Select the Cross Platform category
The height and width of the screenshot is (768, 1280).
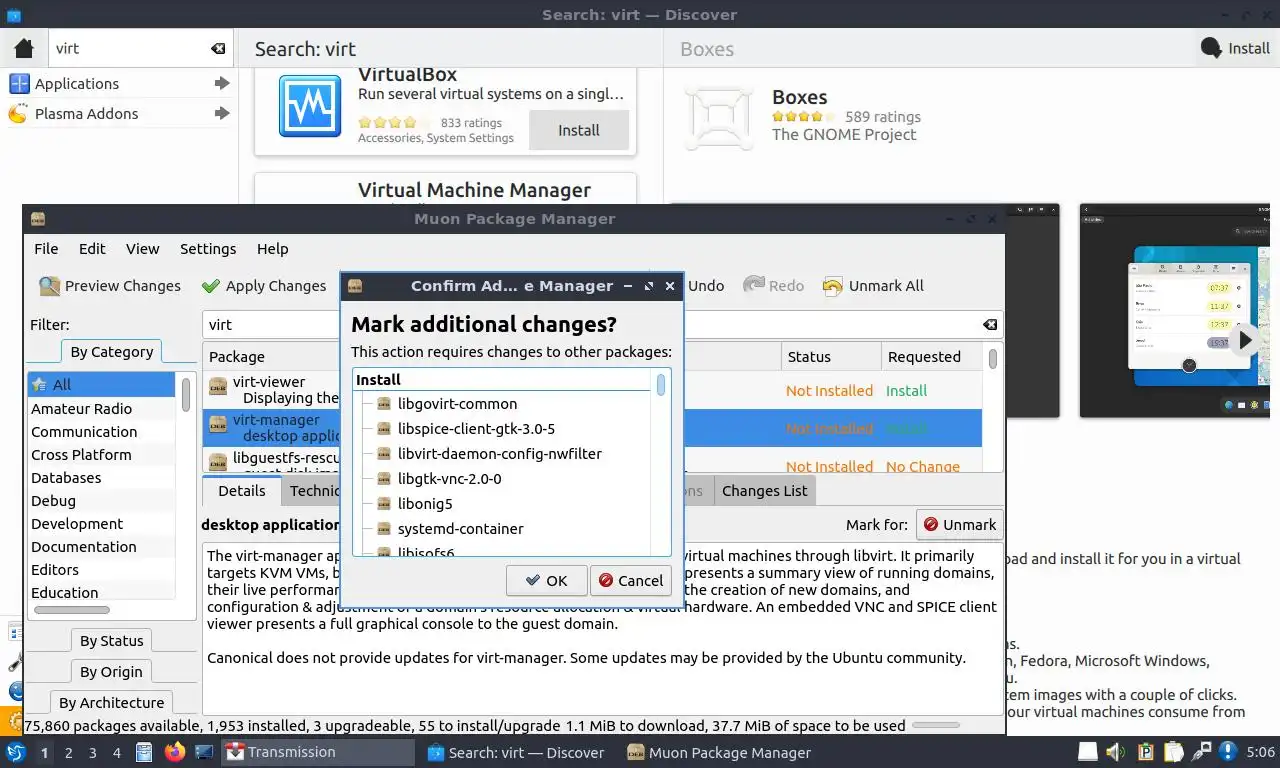(x=102, y=455)
